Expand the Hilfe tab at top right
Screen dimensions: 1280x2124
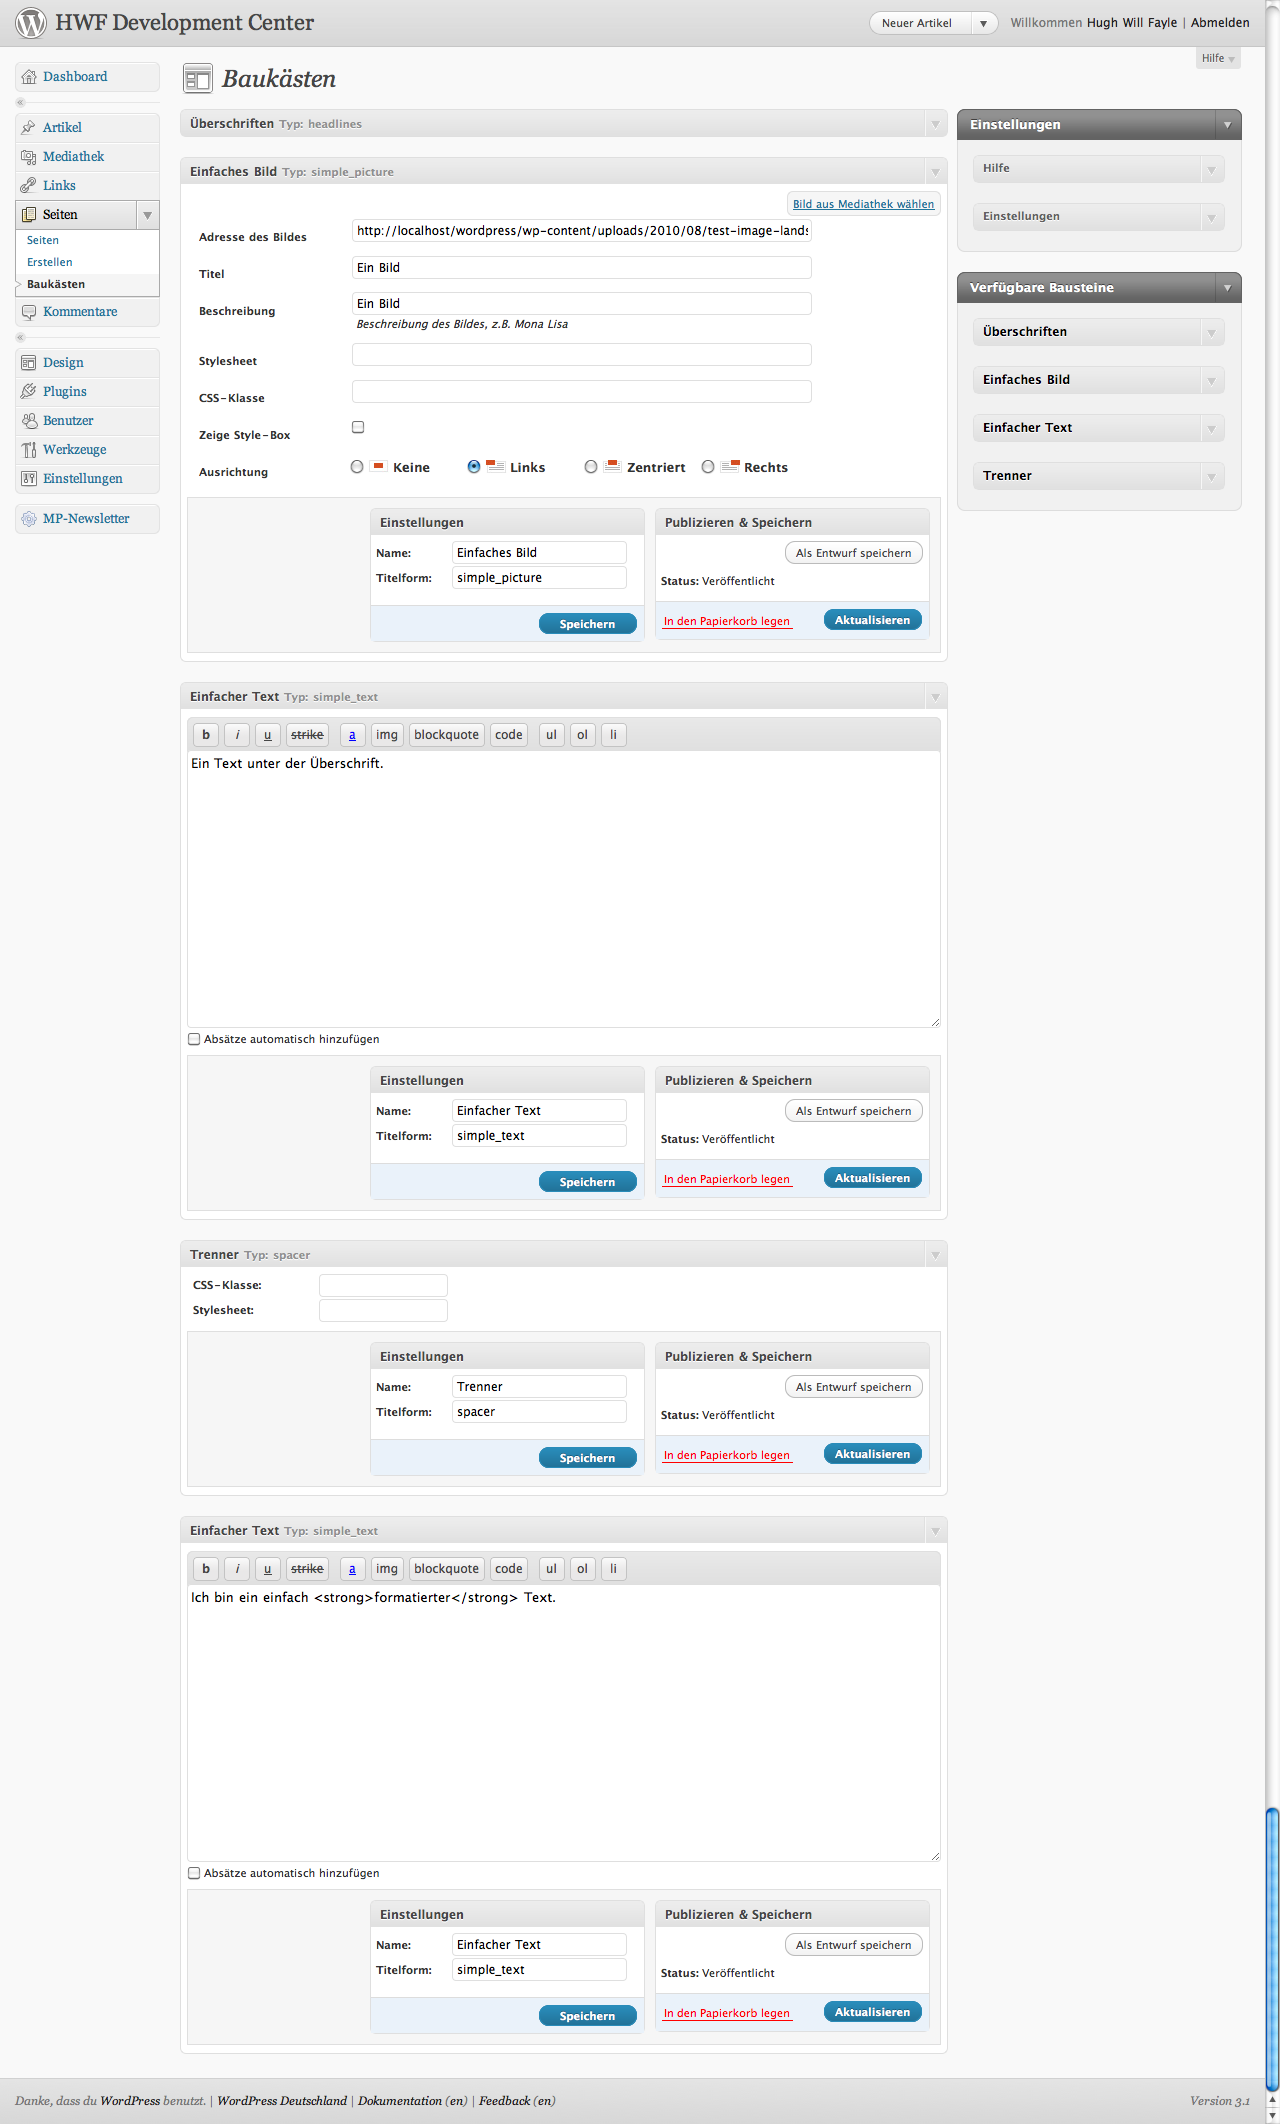pyautogui.click(x=1218, y=58)
